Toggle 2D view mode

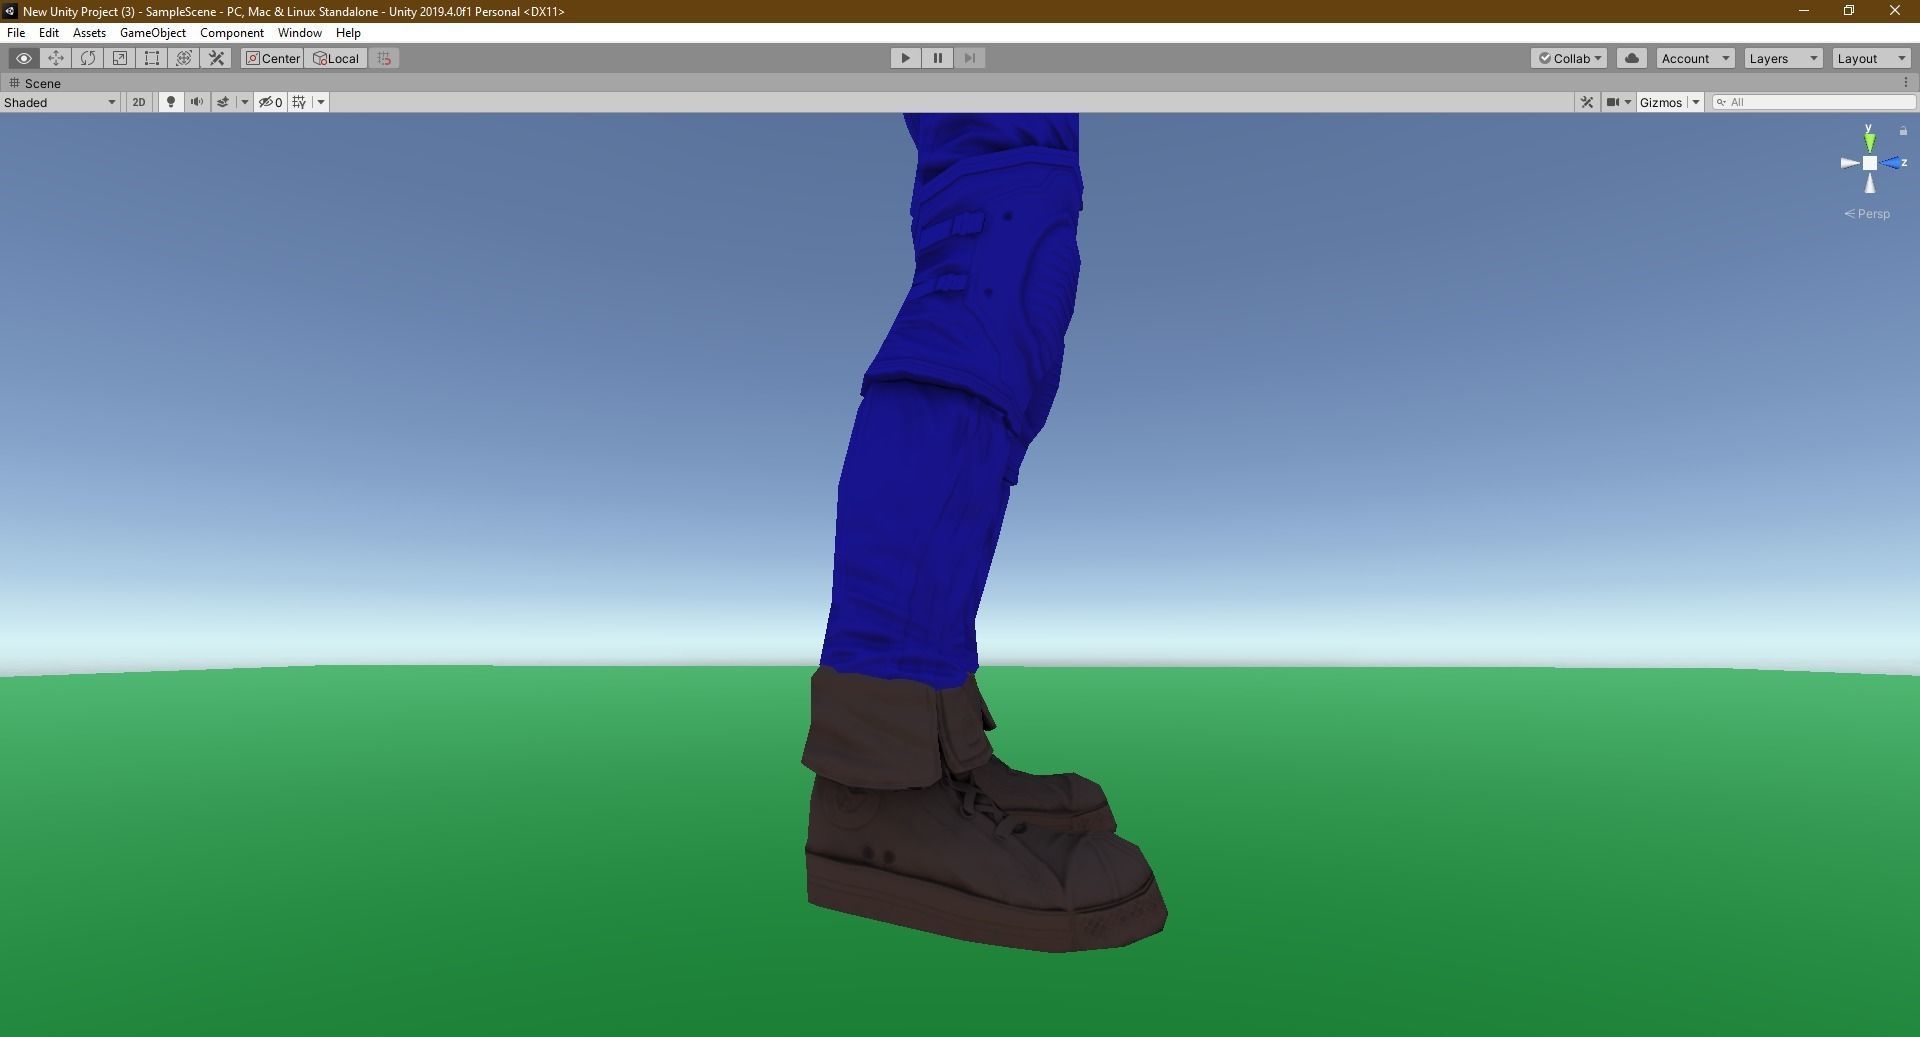[x=139, y=102]
